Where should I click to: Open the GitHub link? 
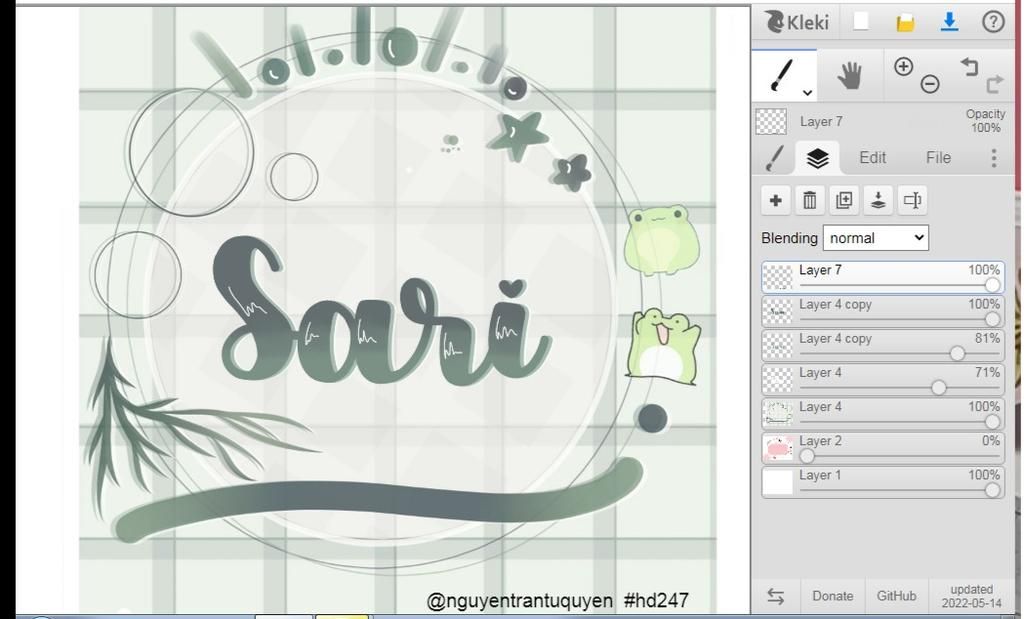pyautogui.click(x=897, y=595)
